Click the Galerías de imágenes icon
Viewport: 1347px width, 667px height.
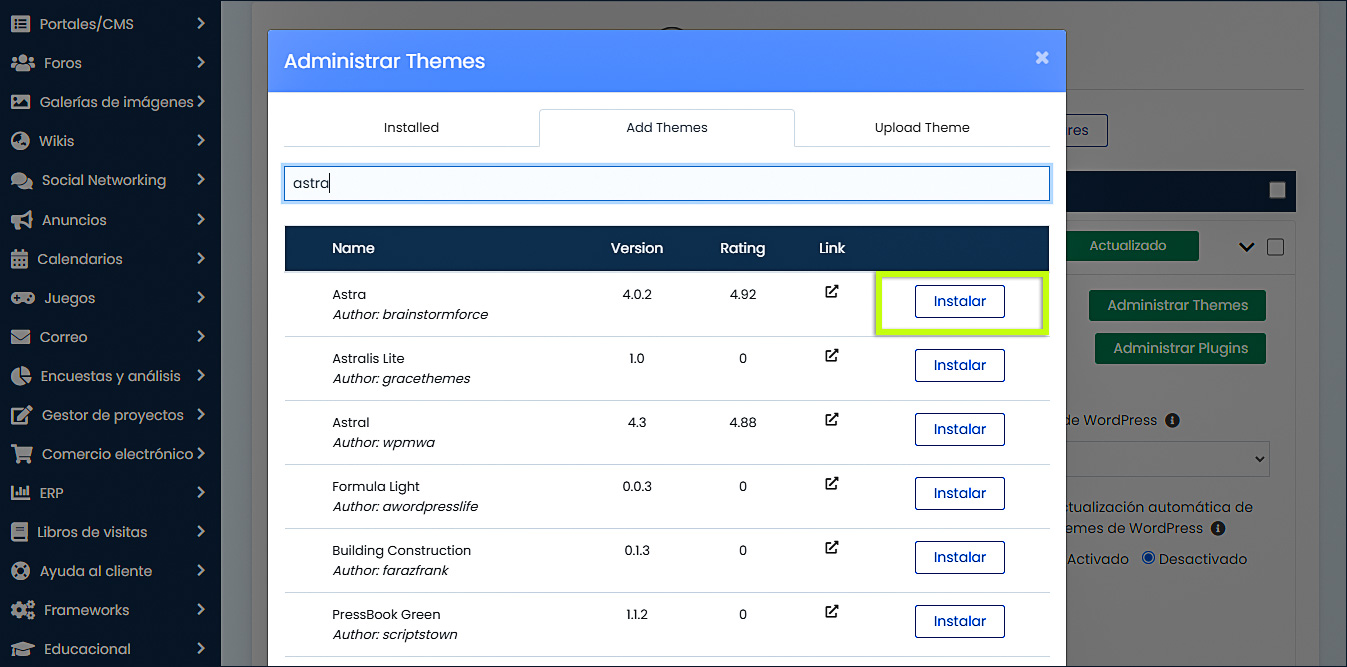pyautogui.click(x=20, y=101)
